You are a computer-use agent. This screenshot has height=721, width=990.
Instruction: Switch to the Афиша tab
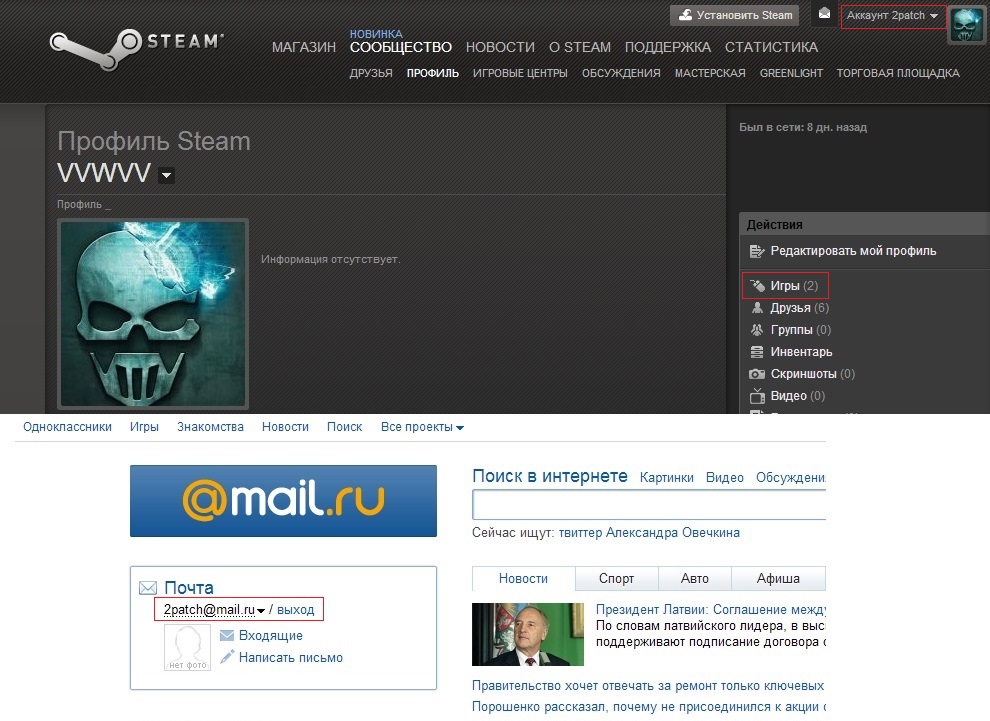tap(778, 578)
